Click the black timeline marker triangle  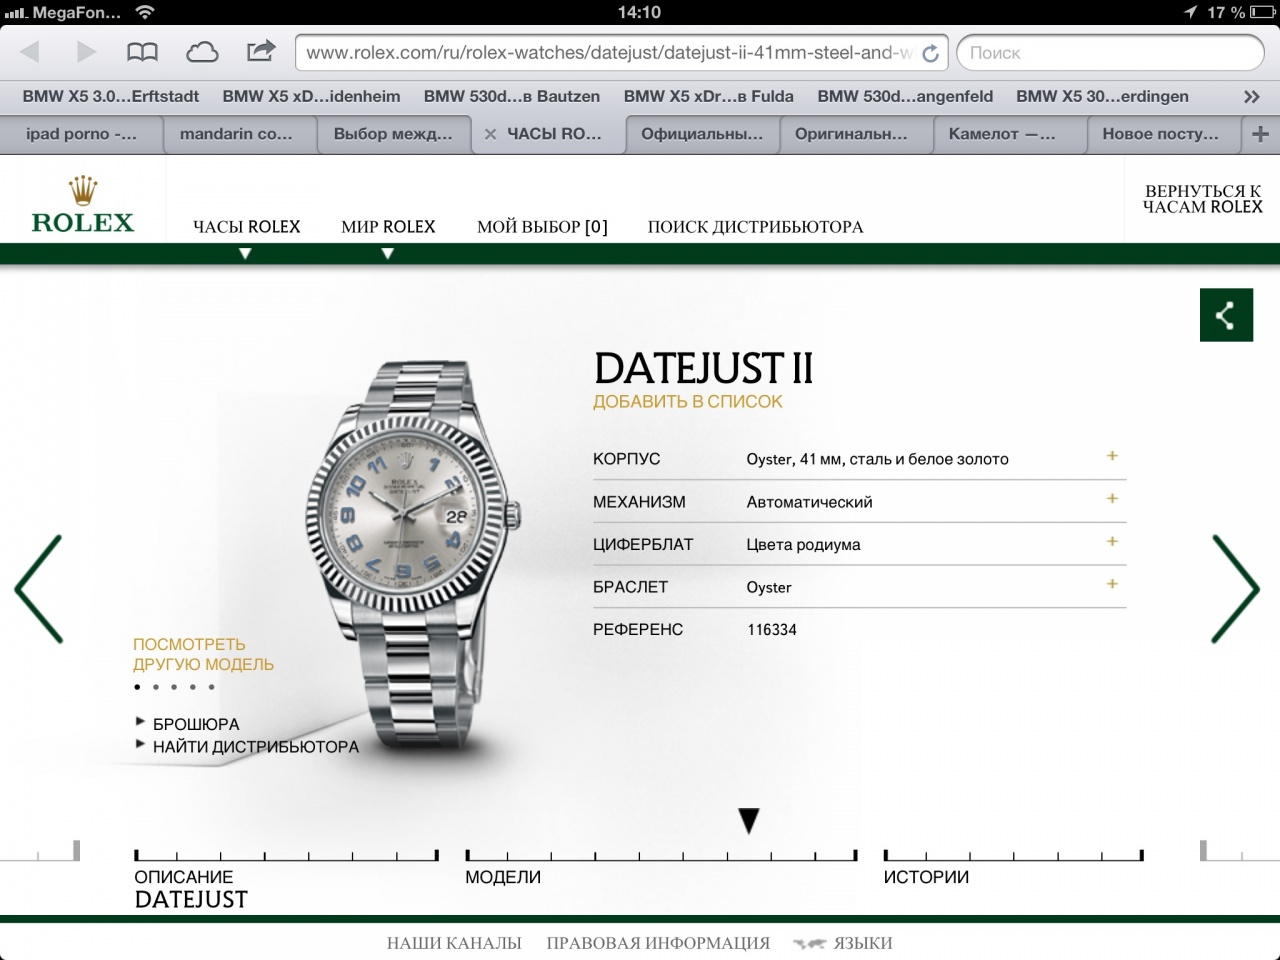[748, 821]
